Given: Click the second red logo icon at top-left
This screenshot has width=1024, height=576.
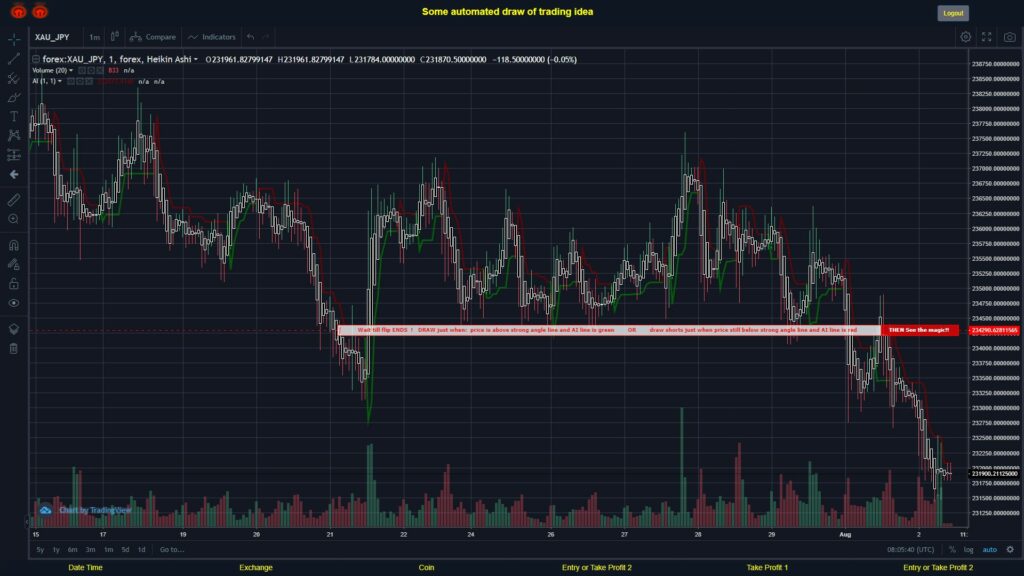Looking at the screenshot, I should [40, 11].
